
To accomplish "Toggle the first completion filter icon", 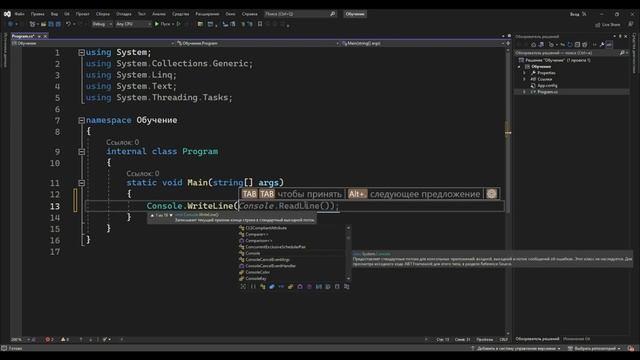I will [x=243, y=287].
